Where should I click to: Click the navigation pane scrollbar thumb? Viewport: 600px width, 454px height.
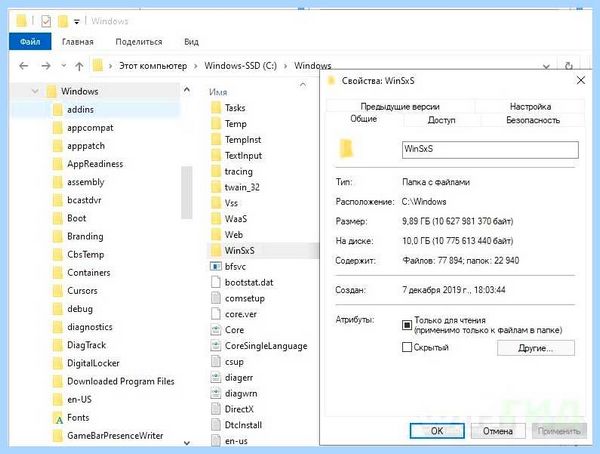tap(187, 192)
